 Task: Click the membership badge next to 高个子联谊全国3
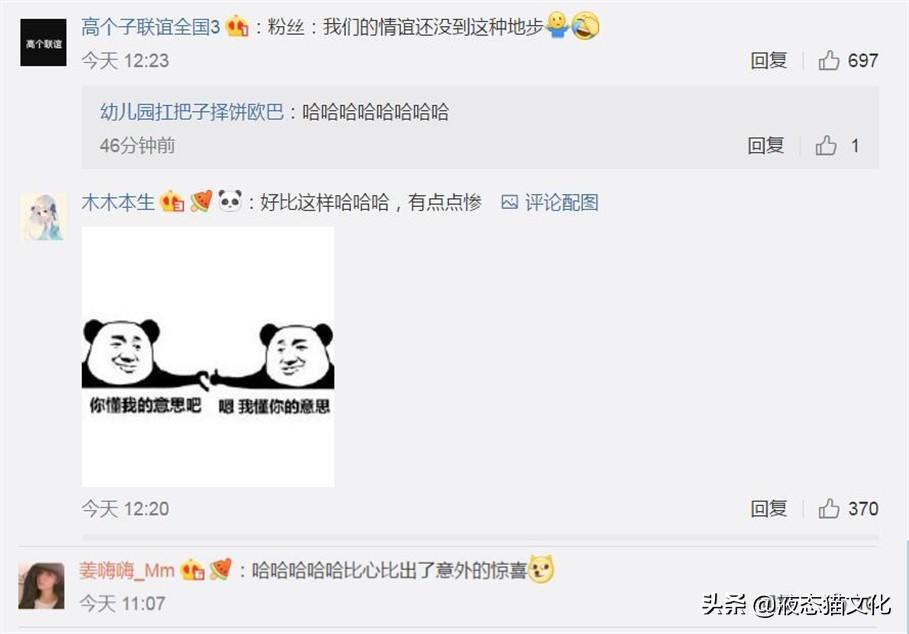tap(237, 27)
